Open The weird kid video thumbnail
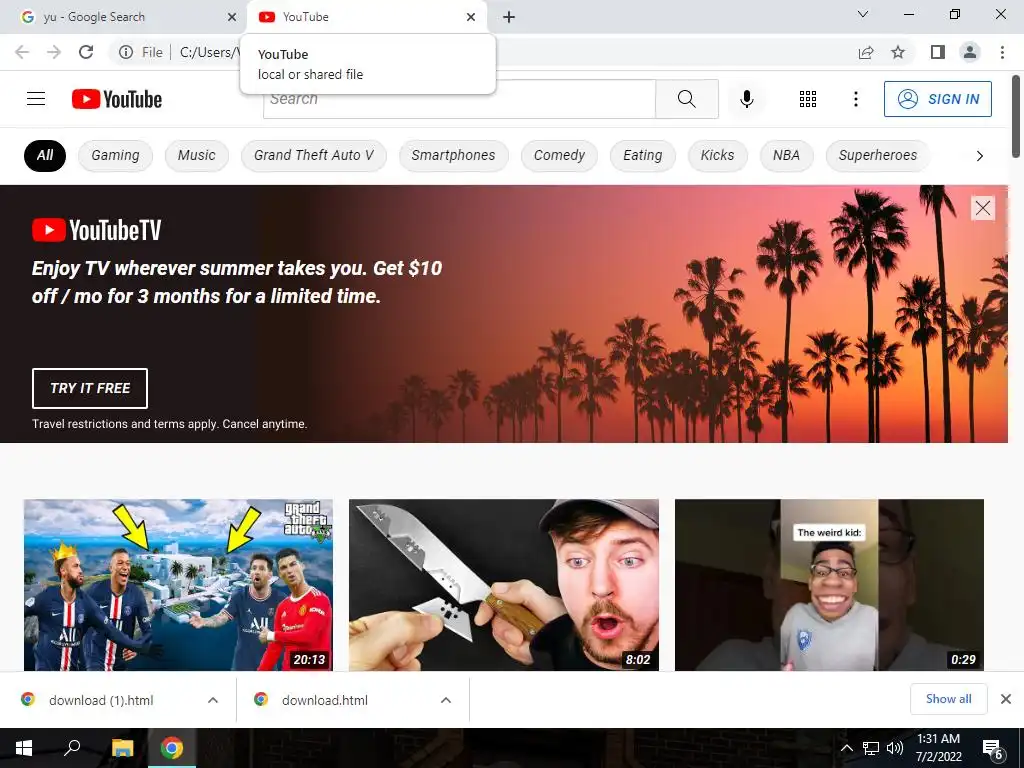 point(829,585)
